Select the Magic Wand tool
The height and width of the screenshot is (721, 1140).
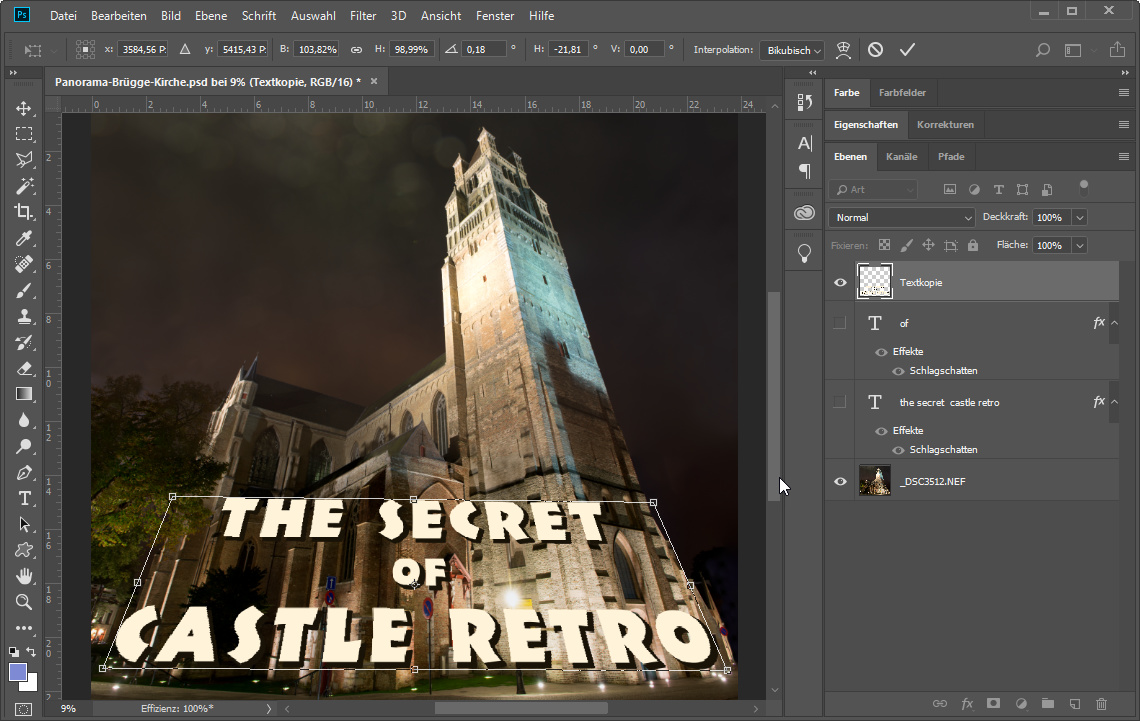point(24,186)
